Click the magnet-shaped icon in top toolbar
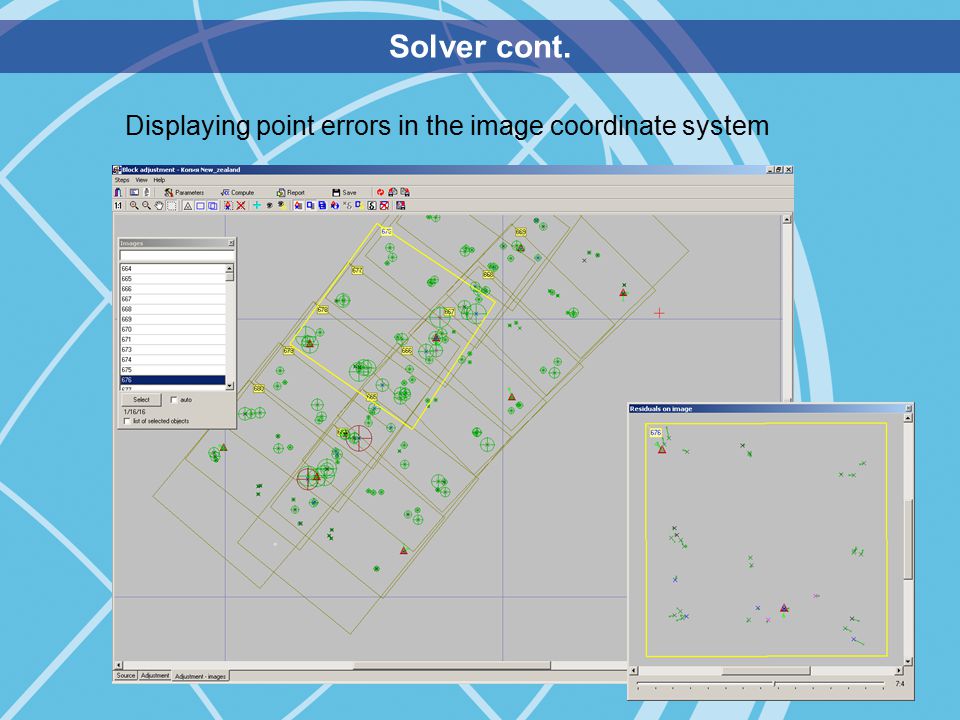This screenshot has width=960, height=720. (x=118, y=192)
